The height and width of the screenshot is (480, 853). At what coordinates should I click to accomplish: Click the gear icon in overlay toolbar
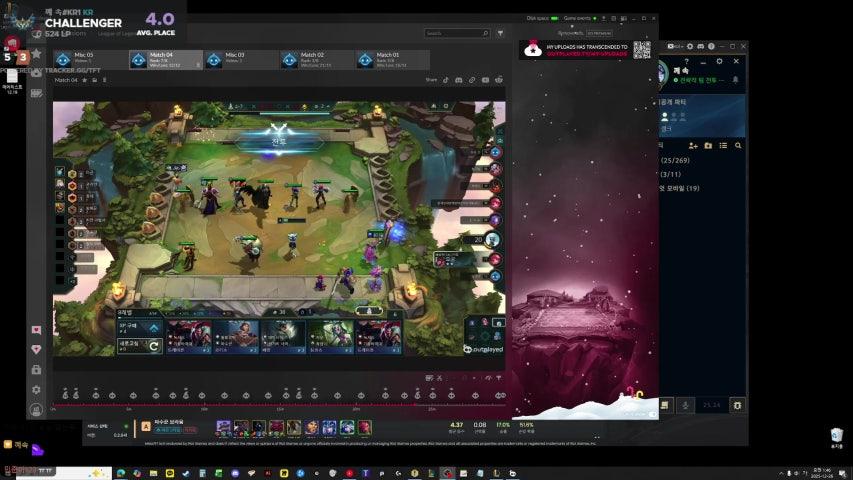pos(690,47)
